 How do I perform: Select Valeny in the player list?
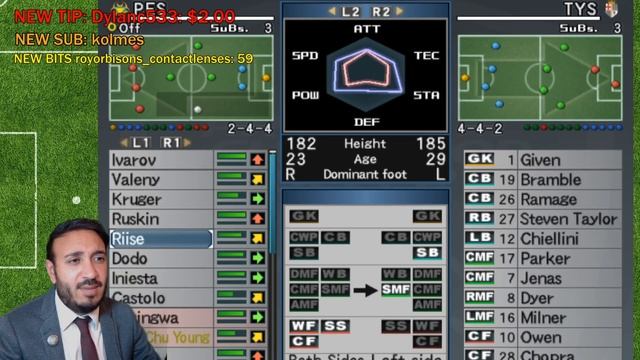coord(161,179)
